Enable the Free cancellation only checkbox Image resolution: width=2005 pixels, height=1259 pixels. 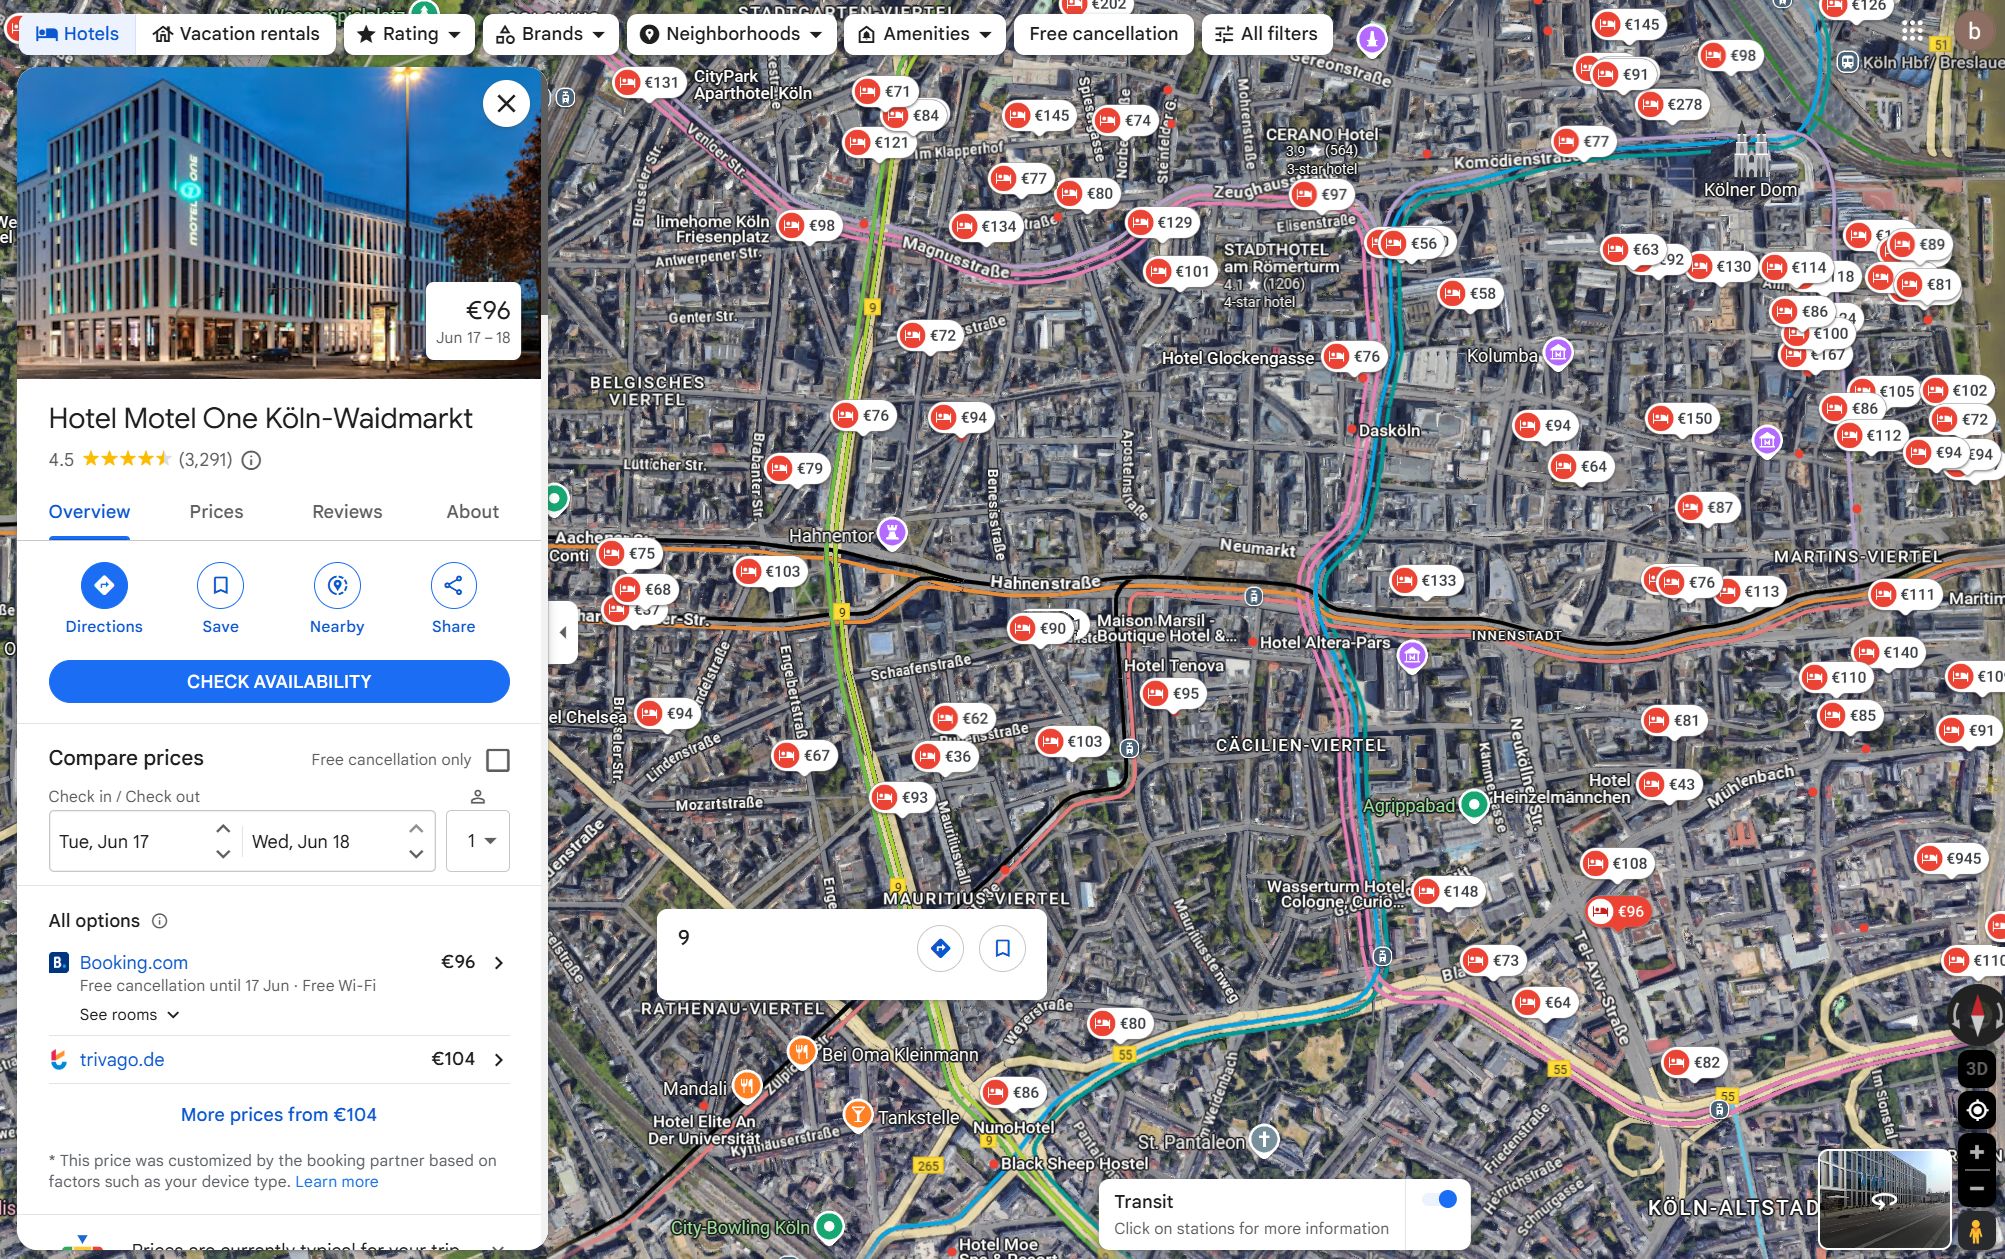498,760
